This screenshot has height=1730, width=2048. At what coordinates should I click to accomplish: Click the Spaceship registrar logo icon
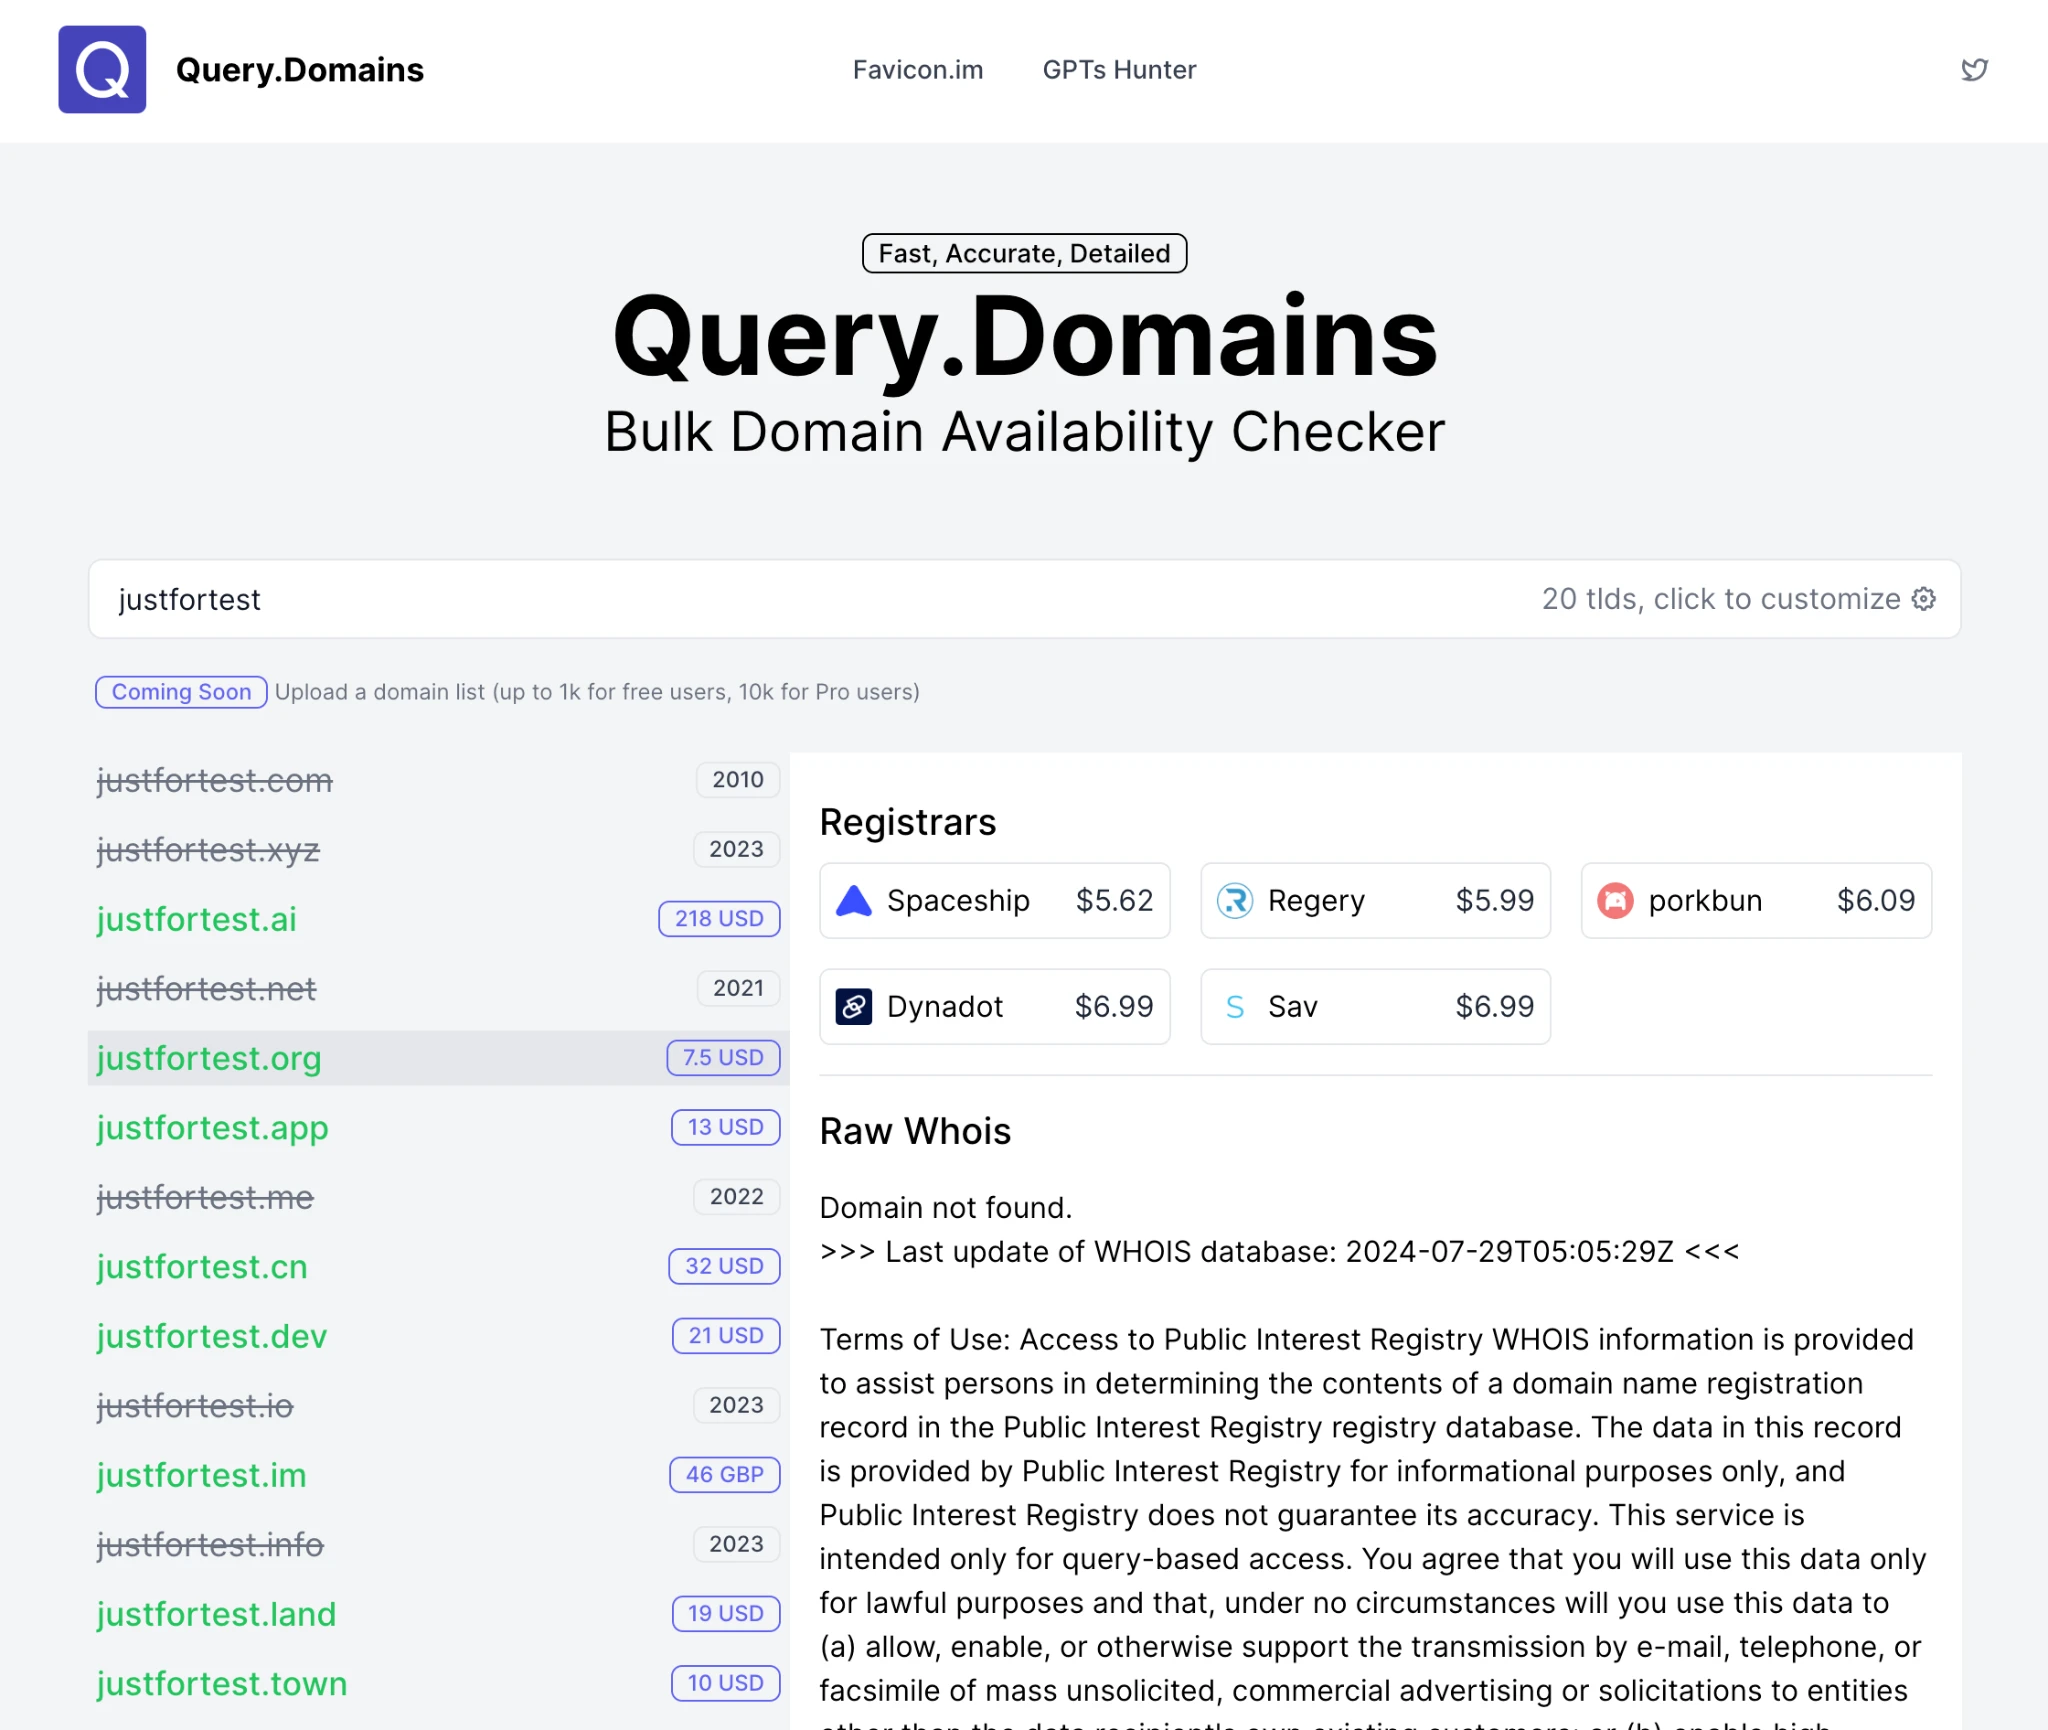pyautogui.click(x=854, y=901)
